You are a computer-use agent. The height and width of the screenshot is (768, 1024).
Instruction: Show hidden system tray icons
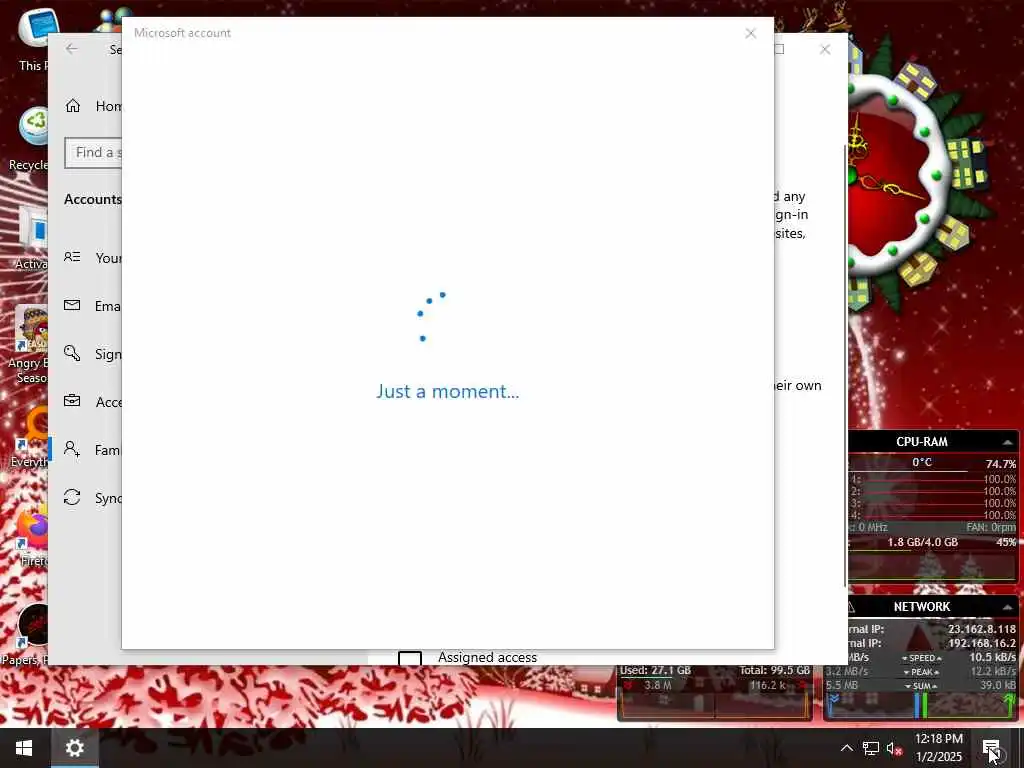[846, 748]
